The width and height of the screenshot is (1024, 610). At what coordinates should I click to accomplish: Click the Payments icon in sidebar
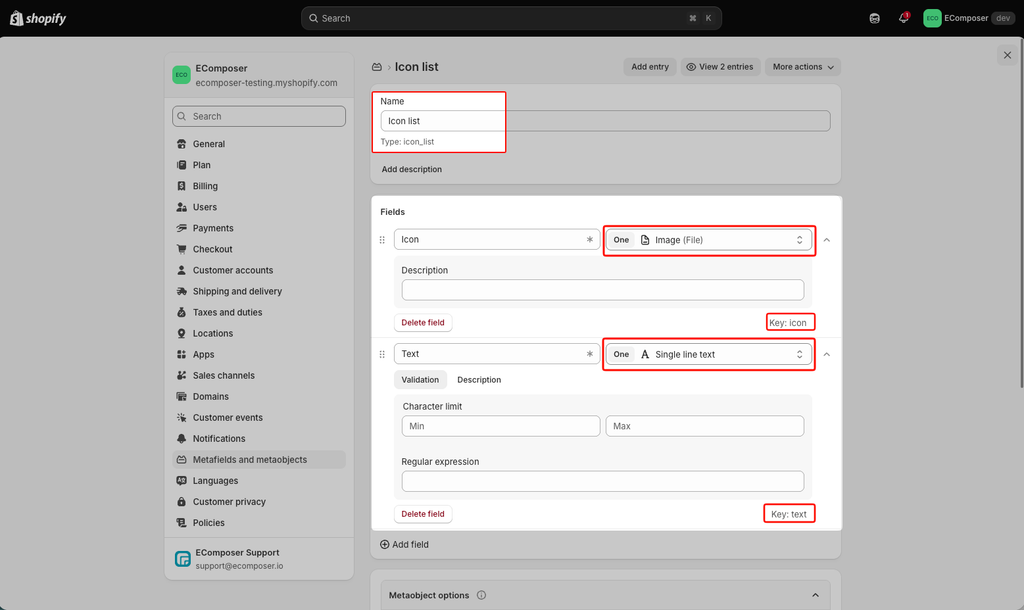point(182,228)
